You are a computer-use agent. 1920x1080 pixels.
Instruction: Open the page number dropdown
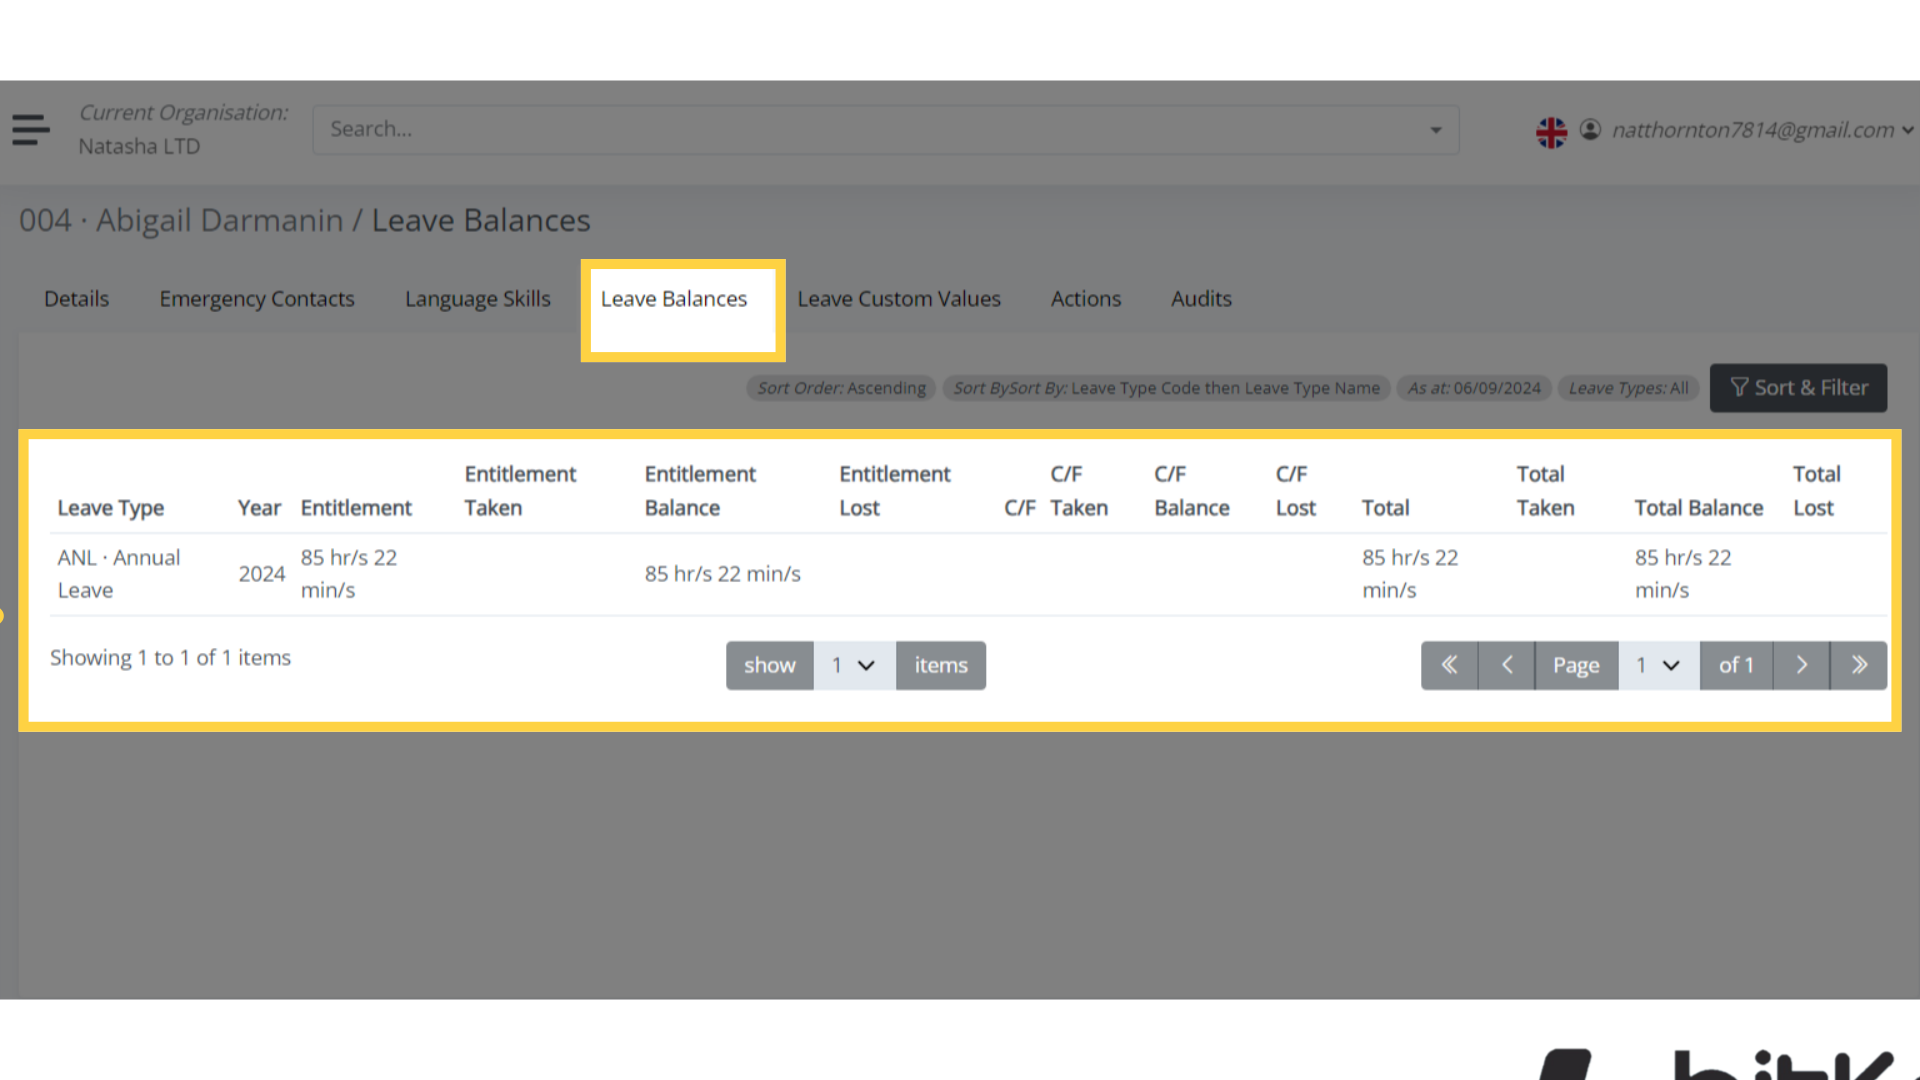pos(1658,664)
